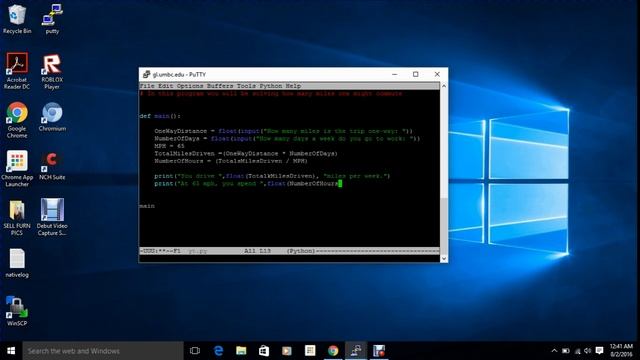Click the 'NumberOfHours =' calculation line
Image resolution: width=640 pixels, height=360 pixels.
(231, 161)
